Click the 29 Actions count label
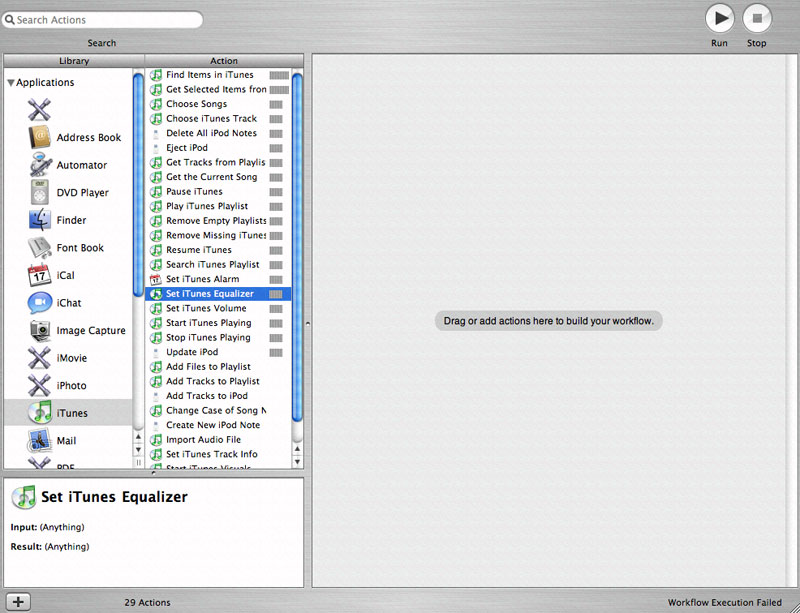The width and height of the screenshot is (800, 613). [147, 603]
